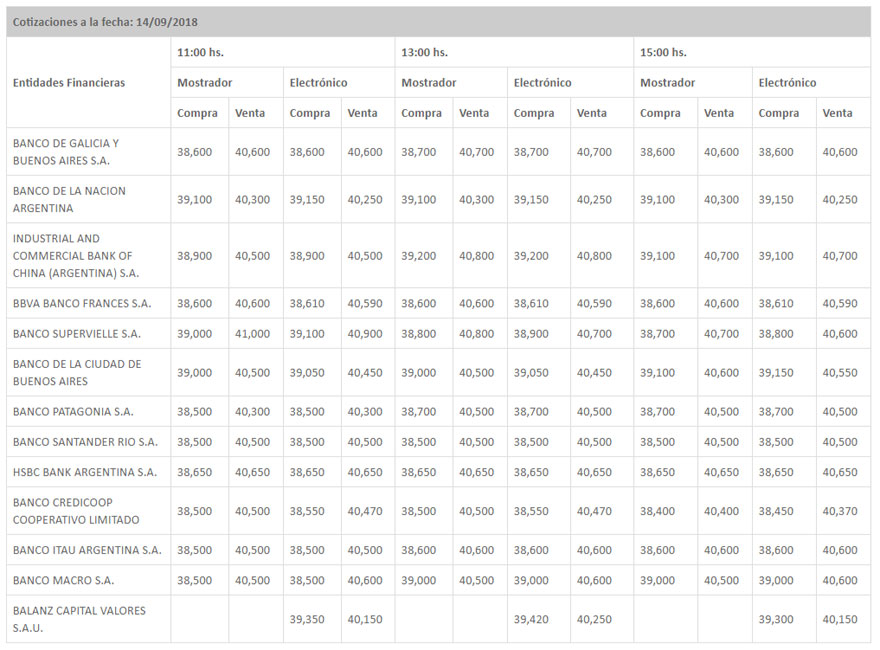Select the 'Banco de Galicia y Buenos Aires S.A.' row label
Viewport: 880px width, 650px height.
point(66,152)
